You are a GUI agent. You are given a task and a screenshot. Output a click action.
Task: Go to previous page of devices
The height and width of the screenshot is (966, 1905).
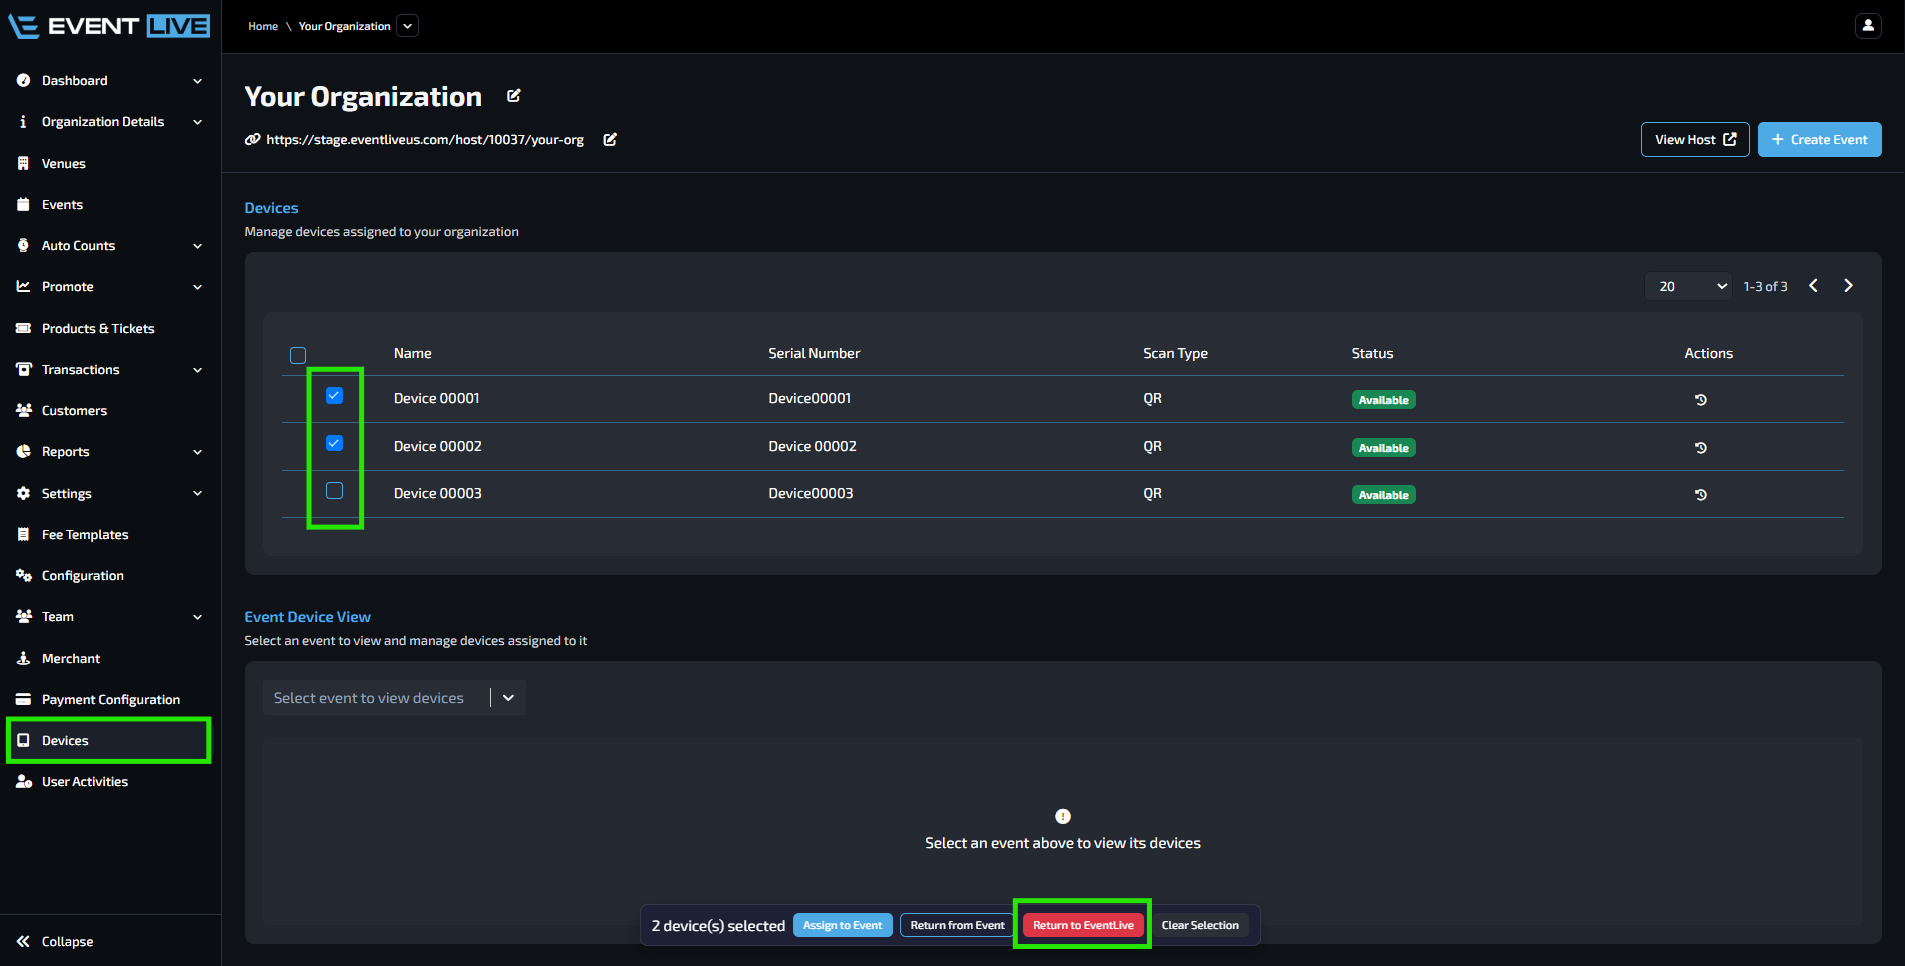(1813, 286)
